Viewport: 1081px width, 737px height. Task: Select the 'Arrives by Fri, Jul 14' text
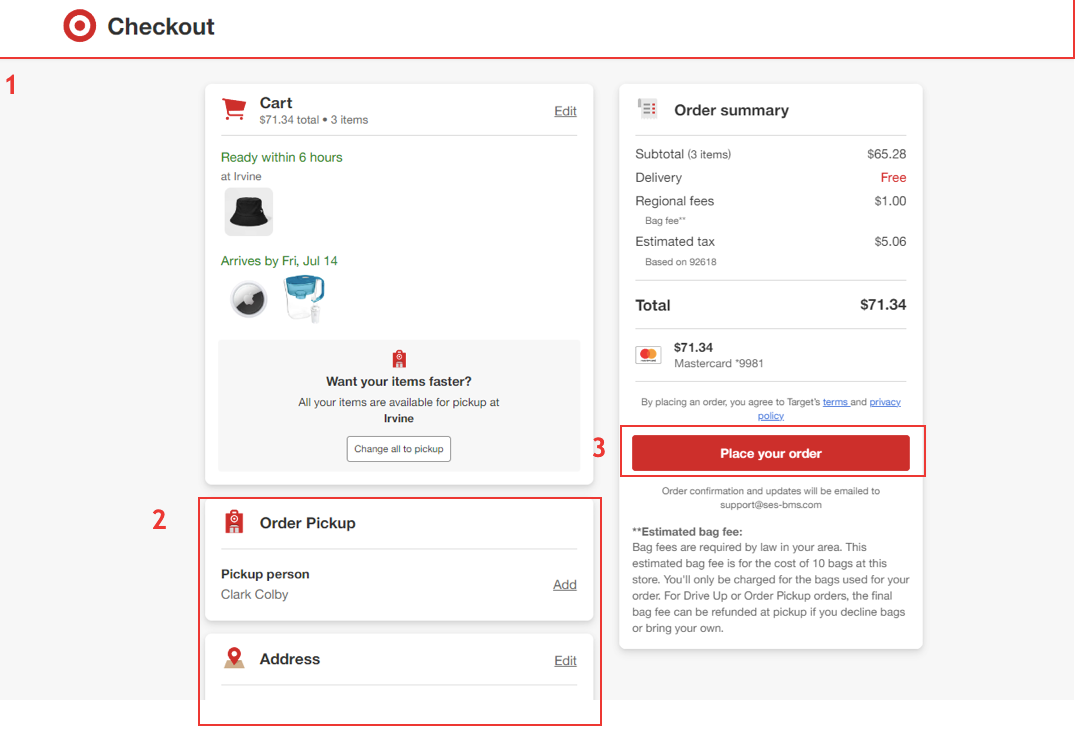[279, 261]
